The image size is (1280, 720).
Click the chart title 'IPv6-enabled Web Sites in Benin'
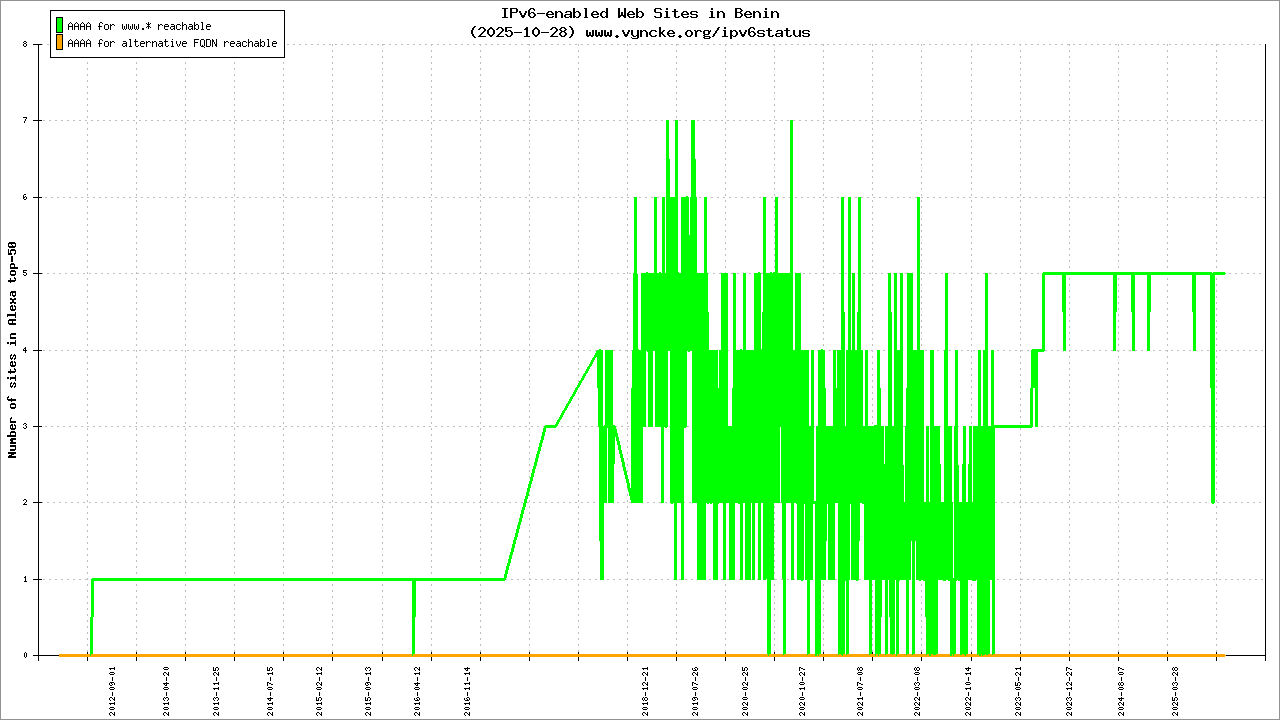point(640,13)
